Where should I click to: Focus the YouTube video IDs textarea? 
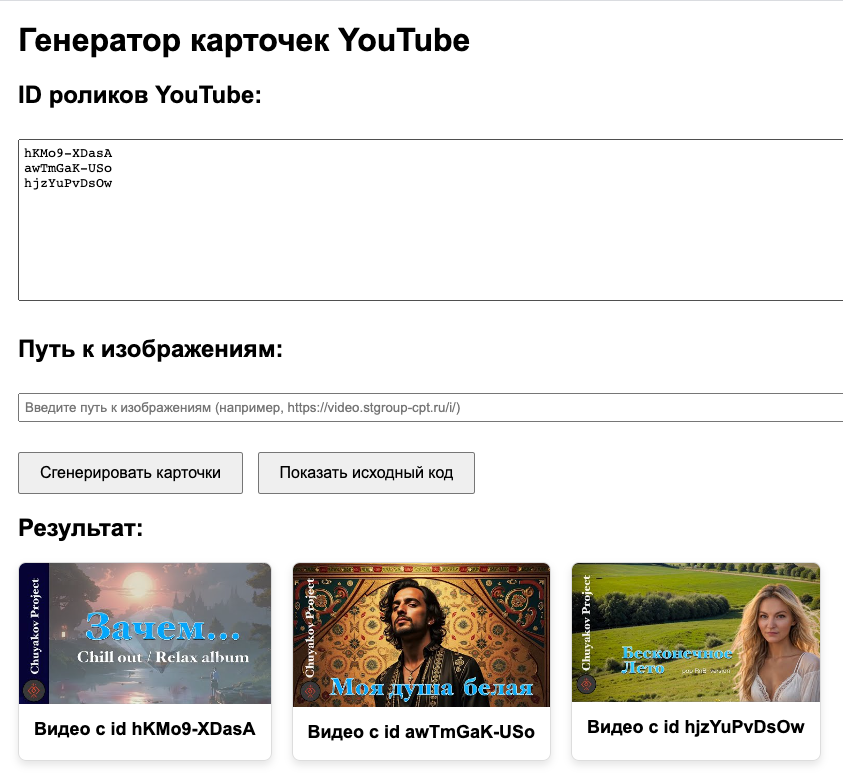click(431, 220)
